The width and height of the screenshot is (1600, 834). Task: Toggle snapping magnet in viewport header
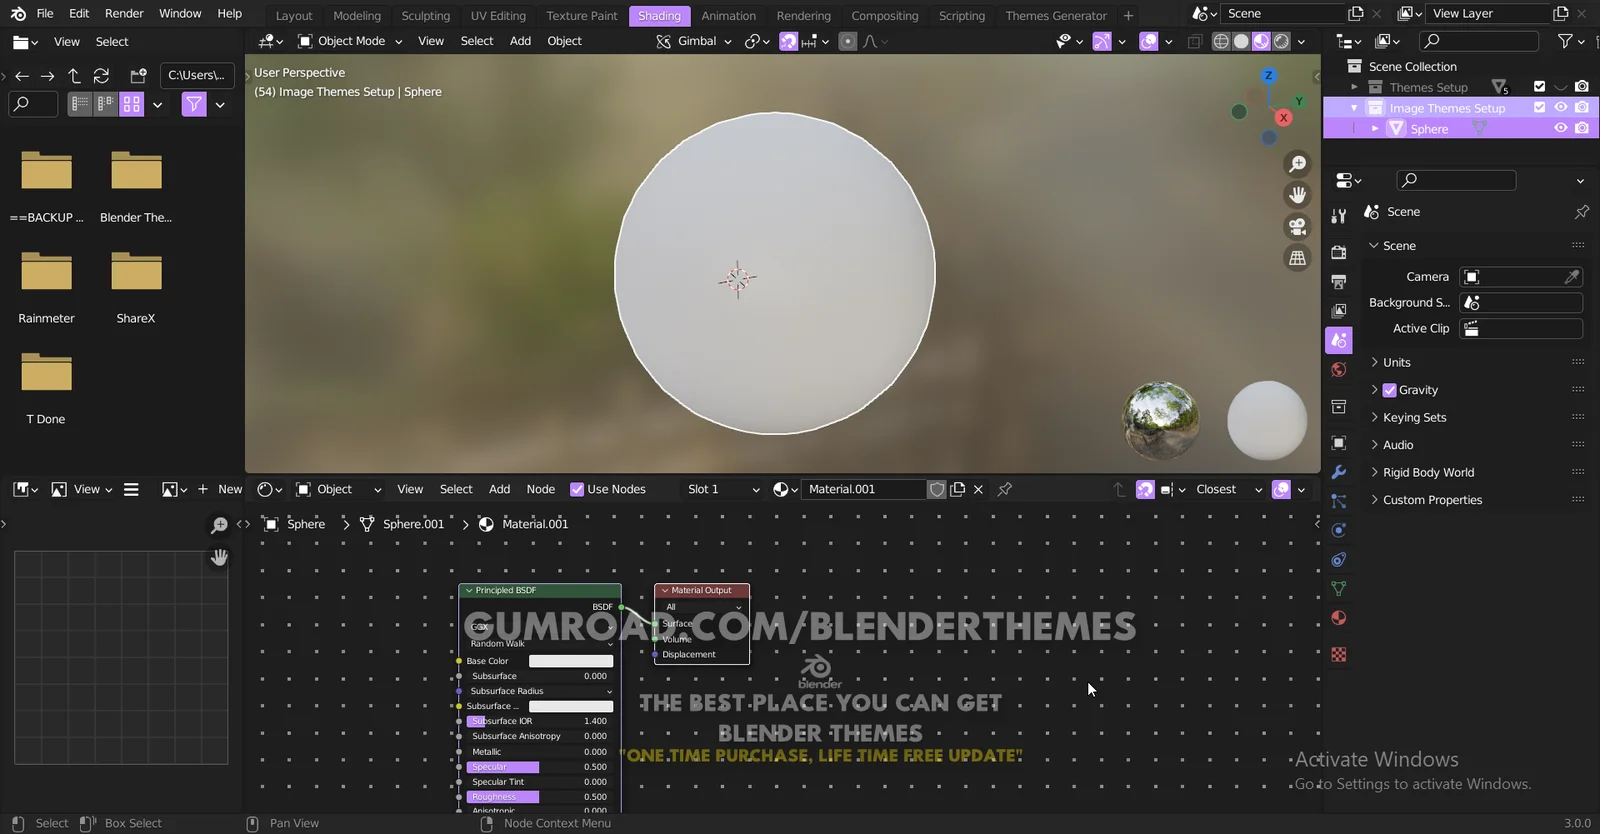click(x=789, y=41)
